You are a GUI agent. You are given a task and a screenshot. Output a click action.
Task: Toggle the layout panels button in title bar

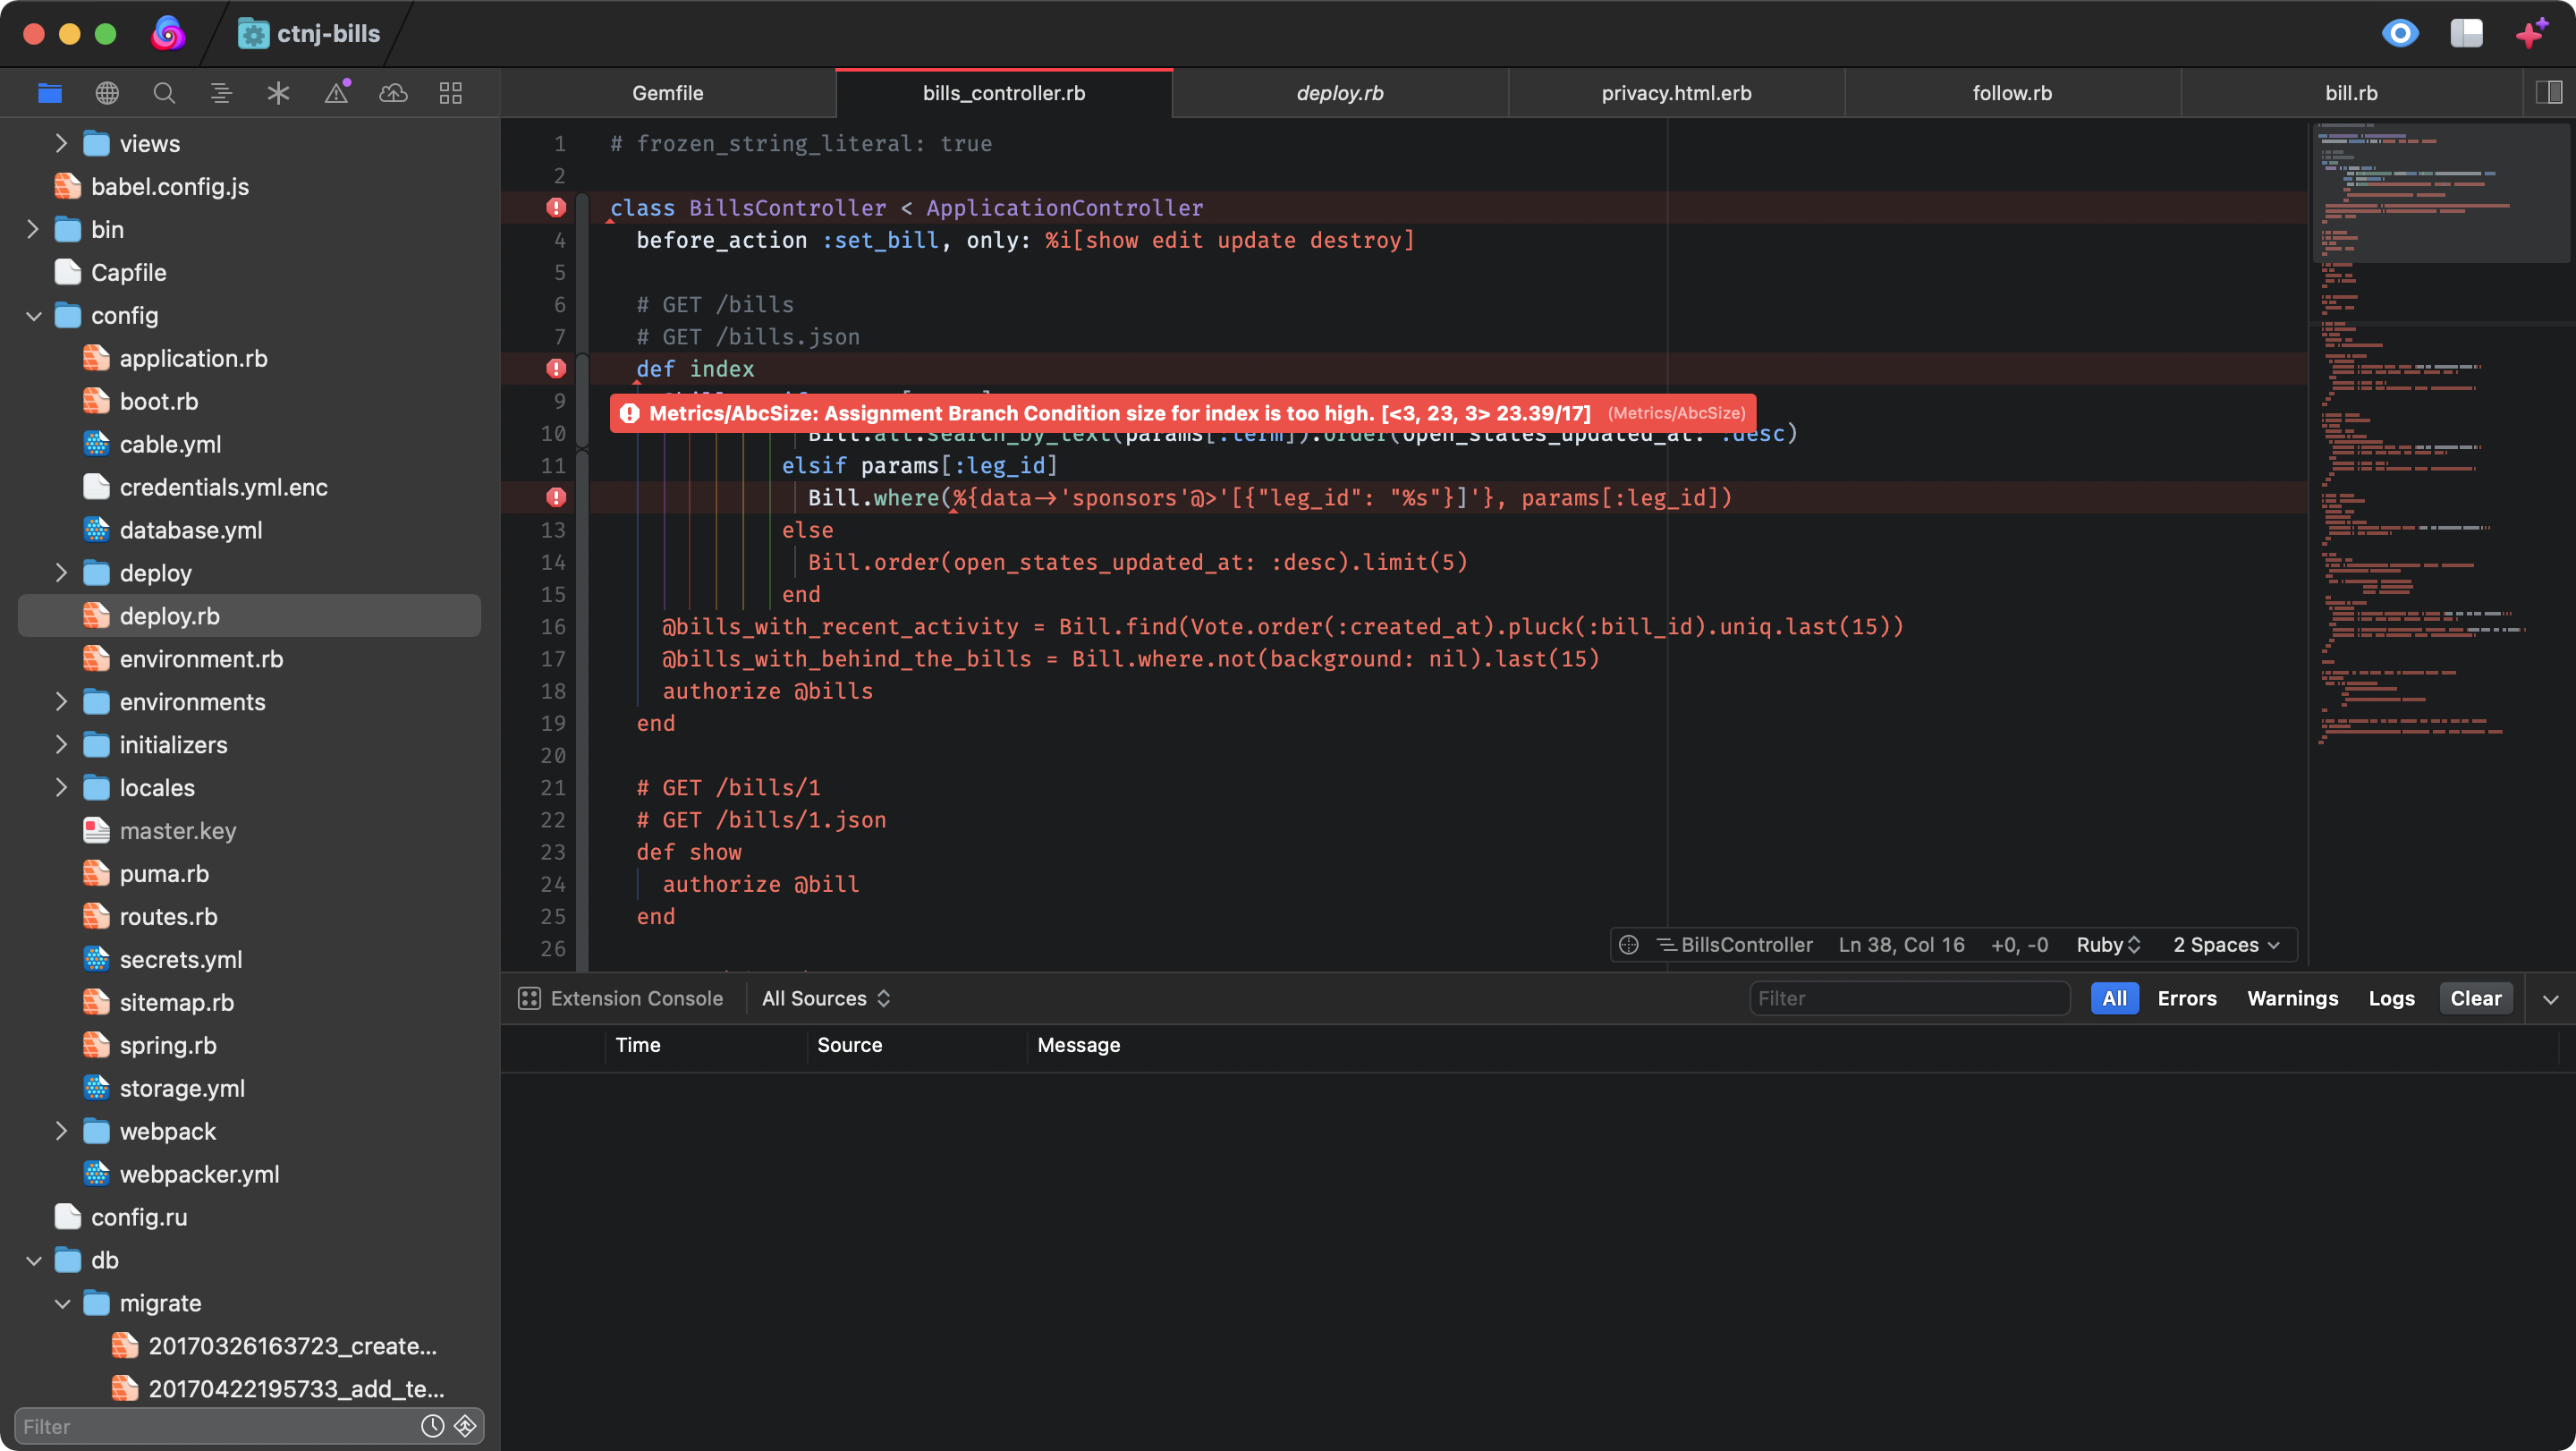point(2466,33)
